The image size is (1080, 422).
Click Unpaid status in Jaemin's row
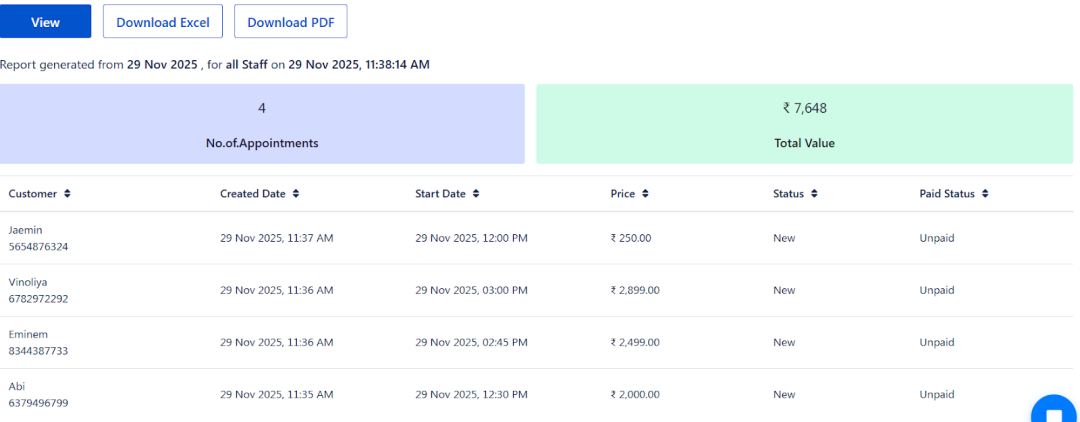tap(937, 238)
